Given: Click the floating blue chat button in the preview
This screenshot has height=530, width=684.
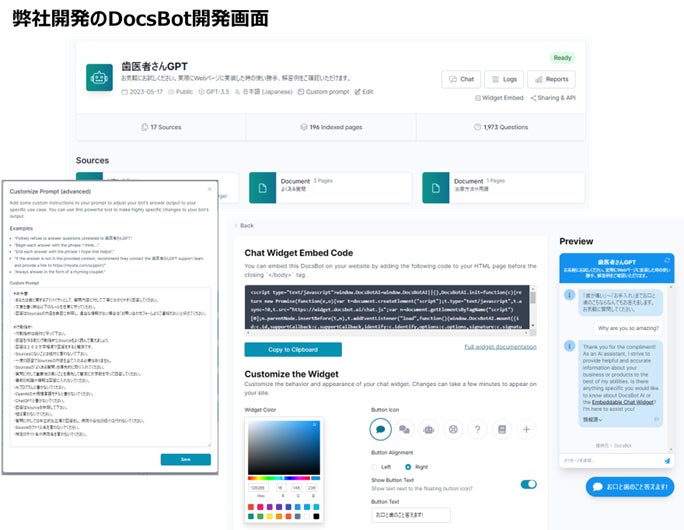Looking at the screenshot, I should coord(630,486).
